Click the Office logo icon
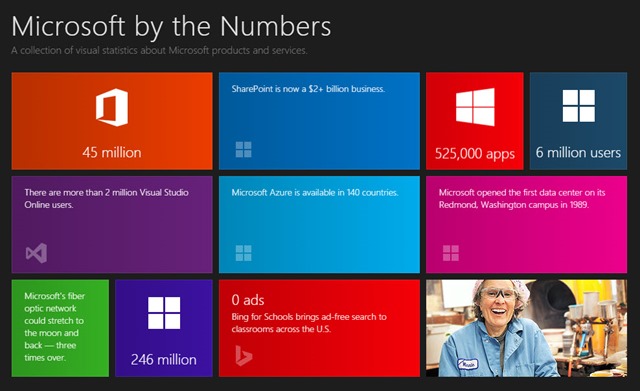The height and width of the screenshot is (391, 640). 112,107
